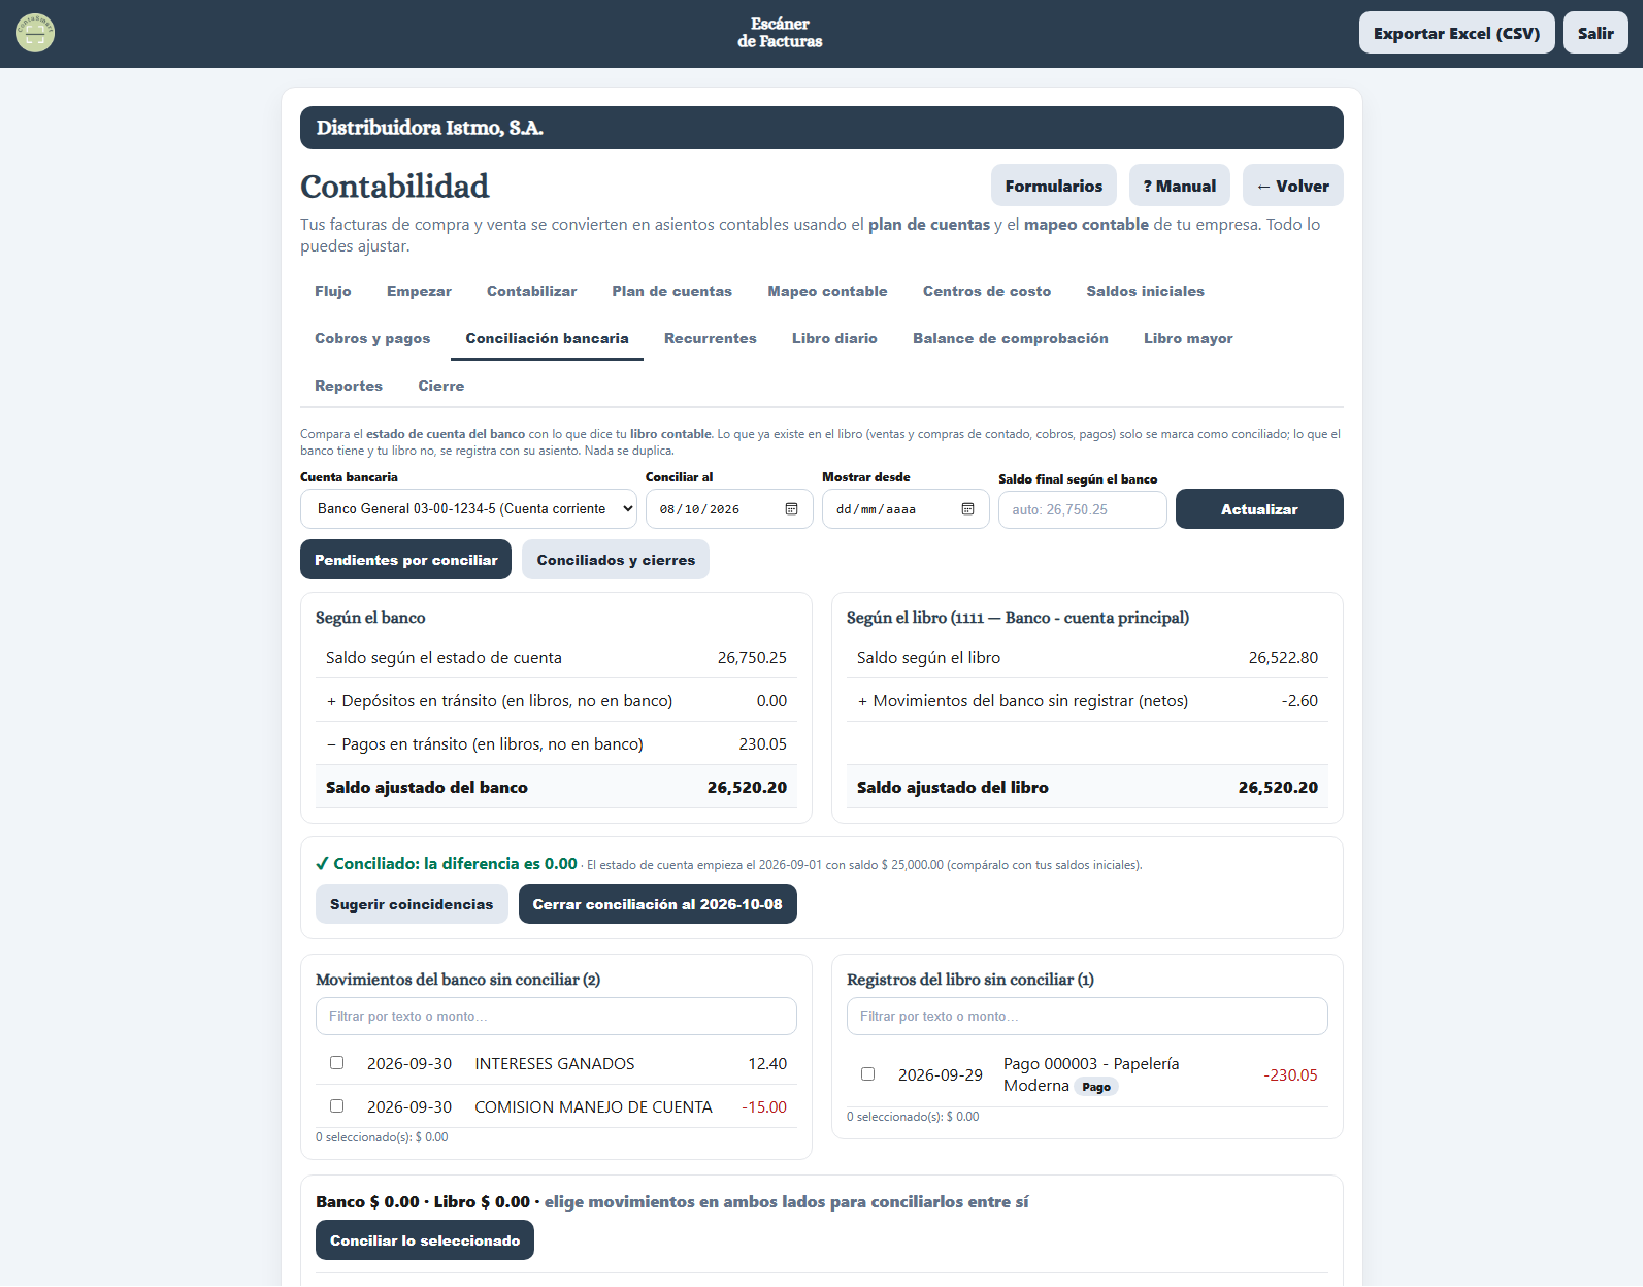This screenshot has height=1287, width=1643.
Task: Show Conciliados y cierres view
Action: 616,560
